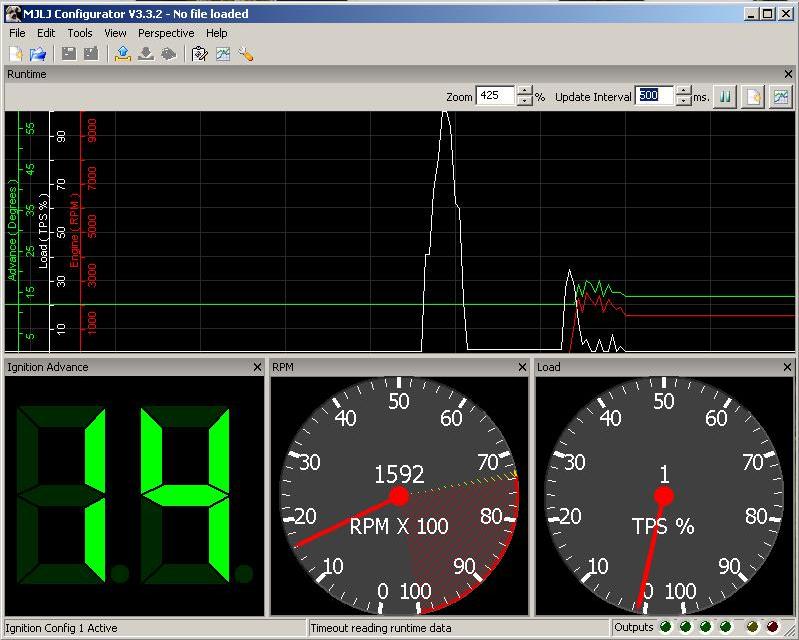Close the Runtime panel

pyautogui.click(x=788, y=74)
